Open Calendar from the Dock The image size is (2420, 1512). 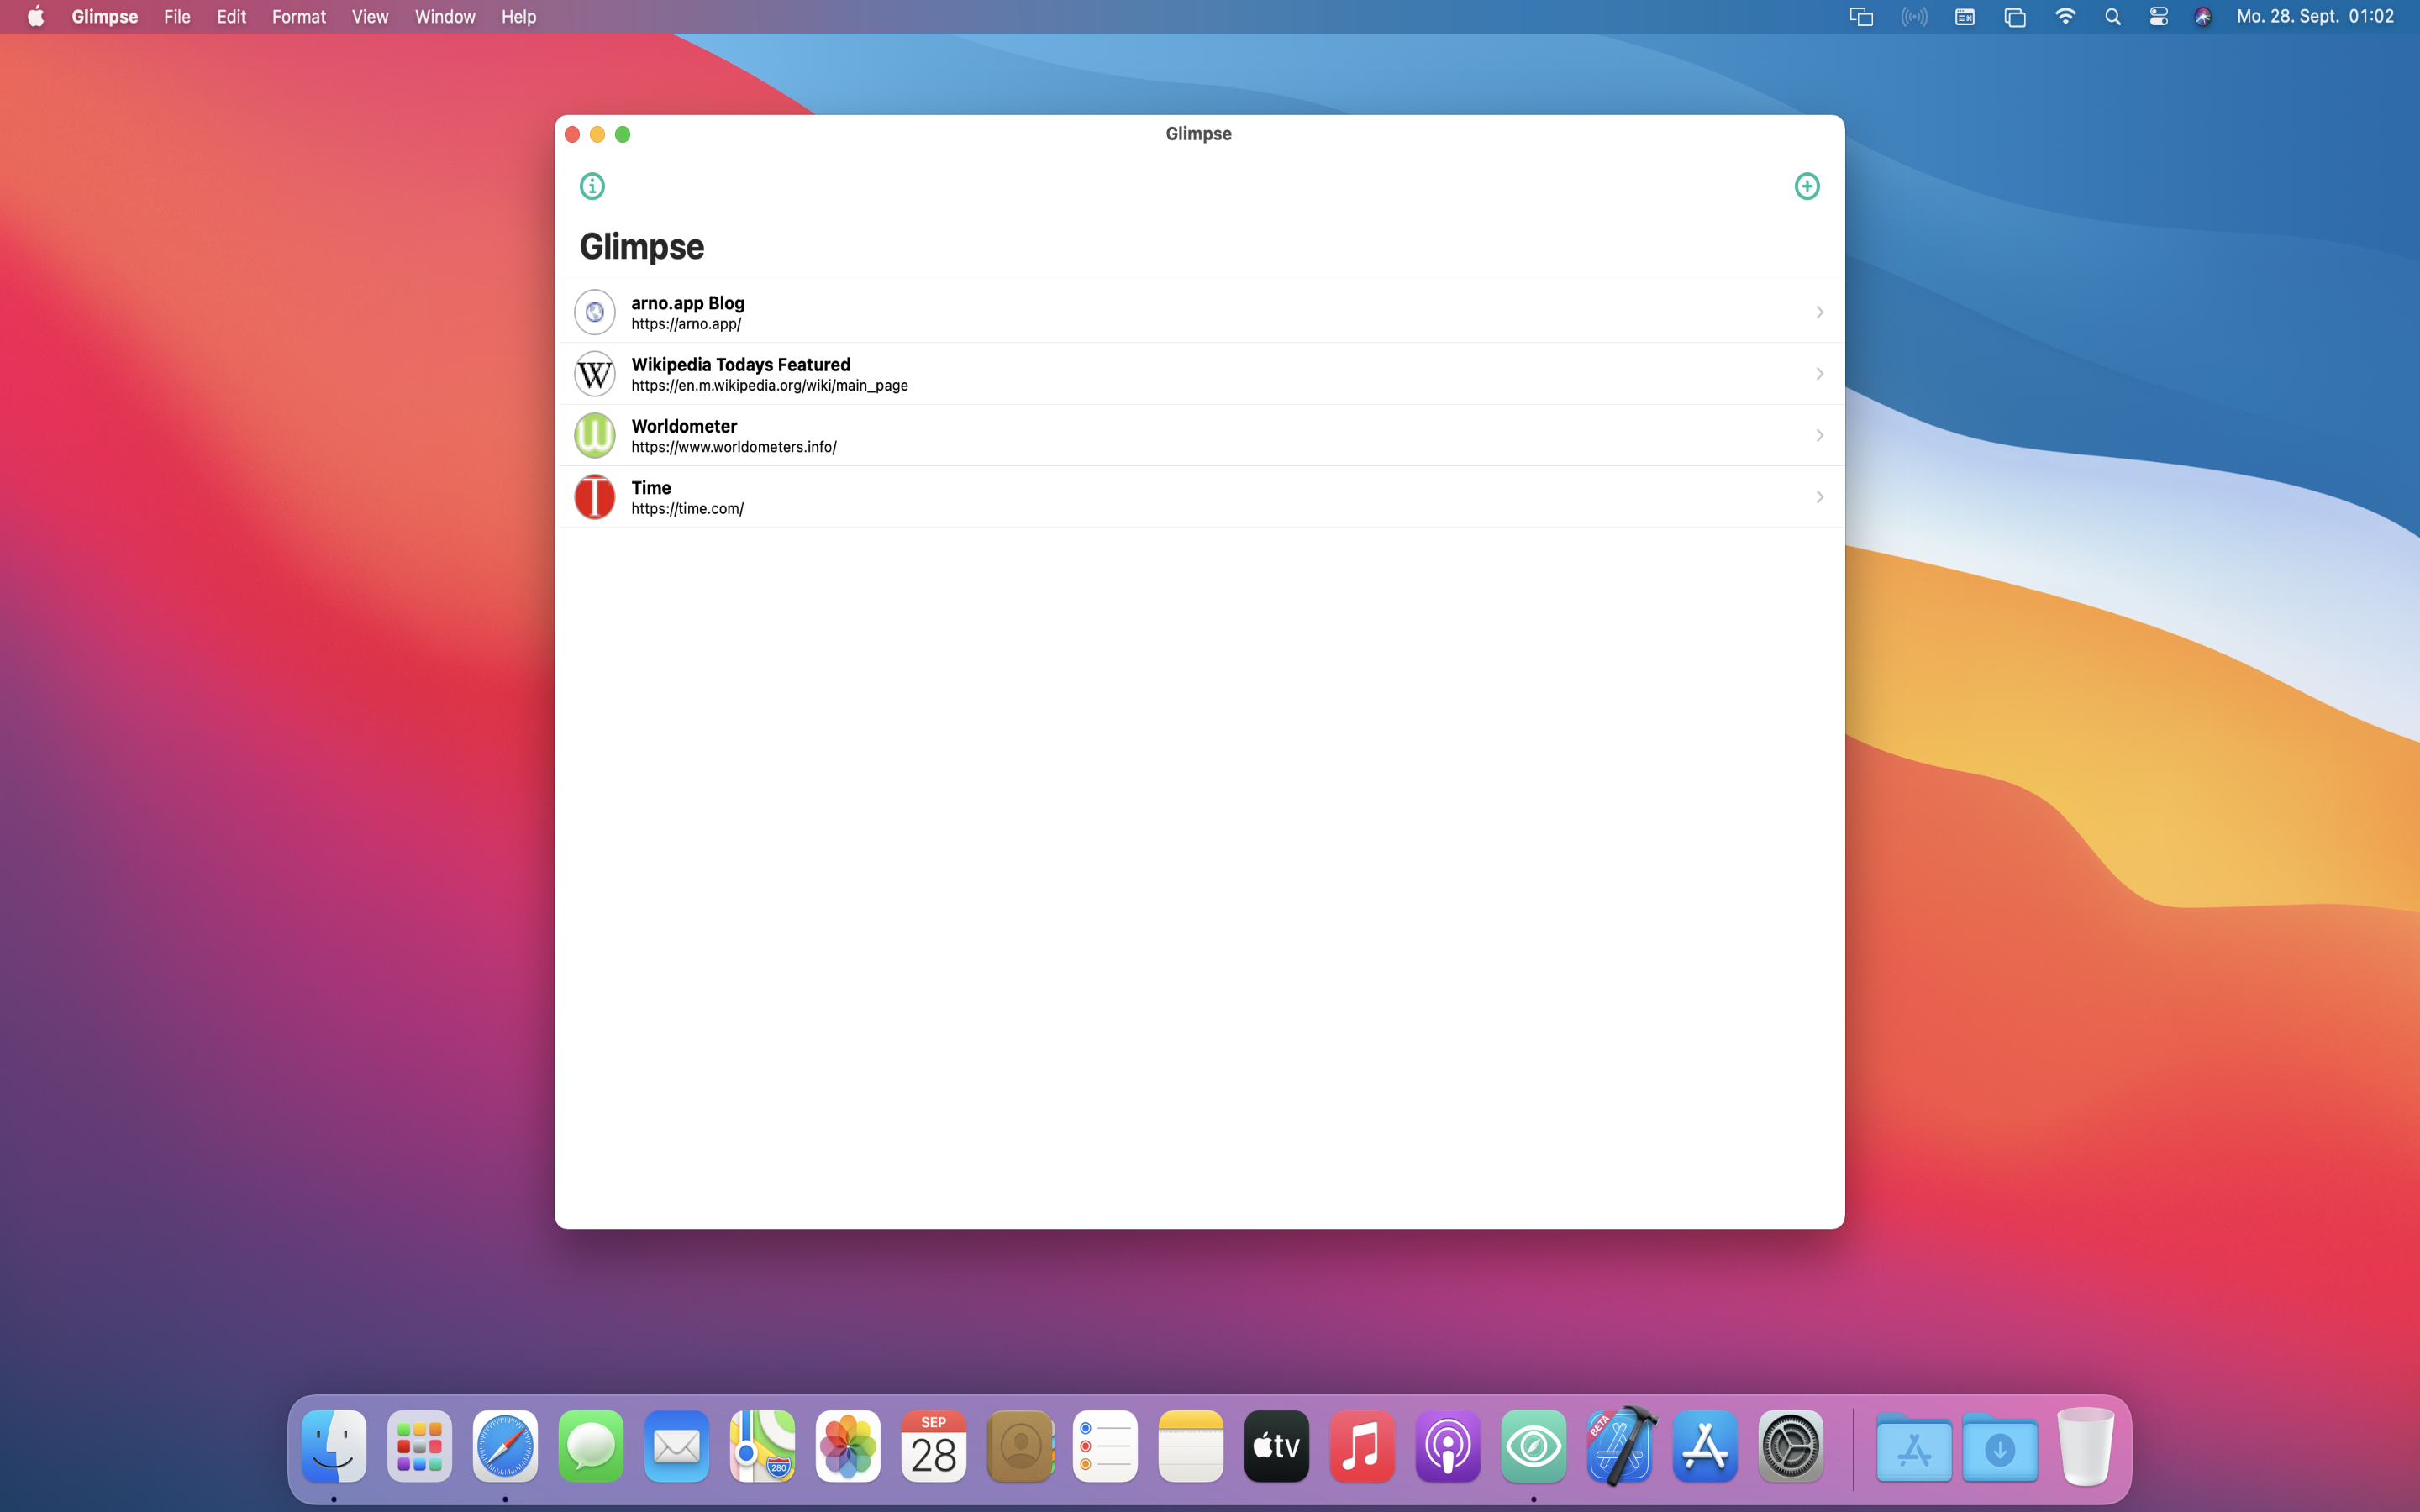pos(934,1446)
